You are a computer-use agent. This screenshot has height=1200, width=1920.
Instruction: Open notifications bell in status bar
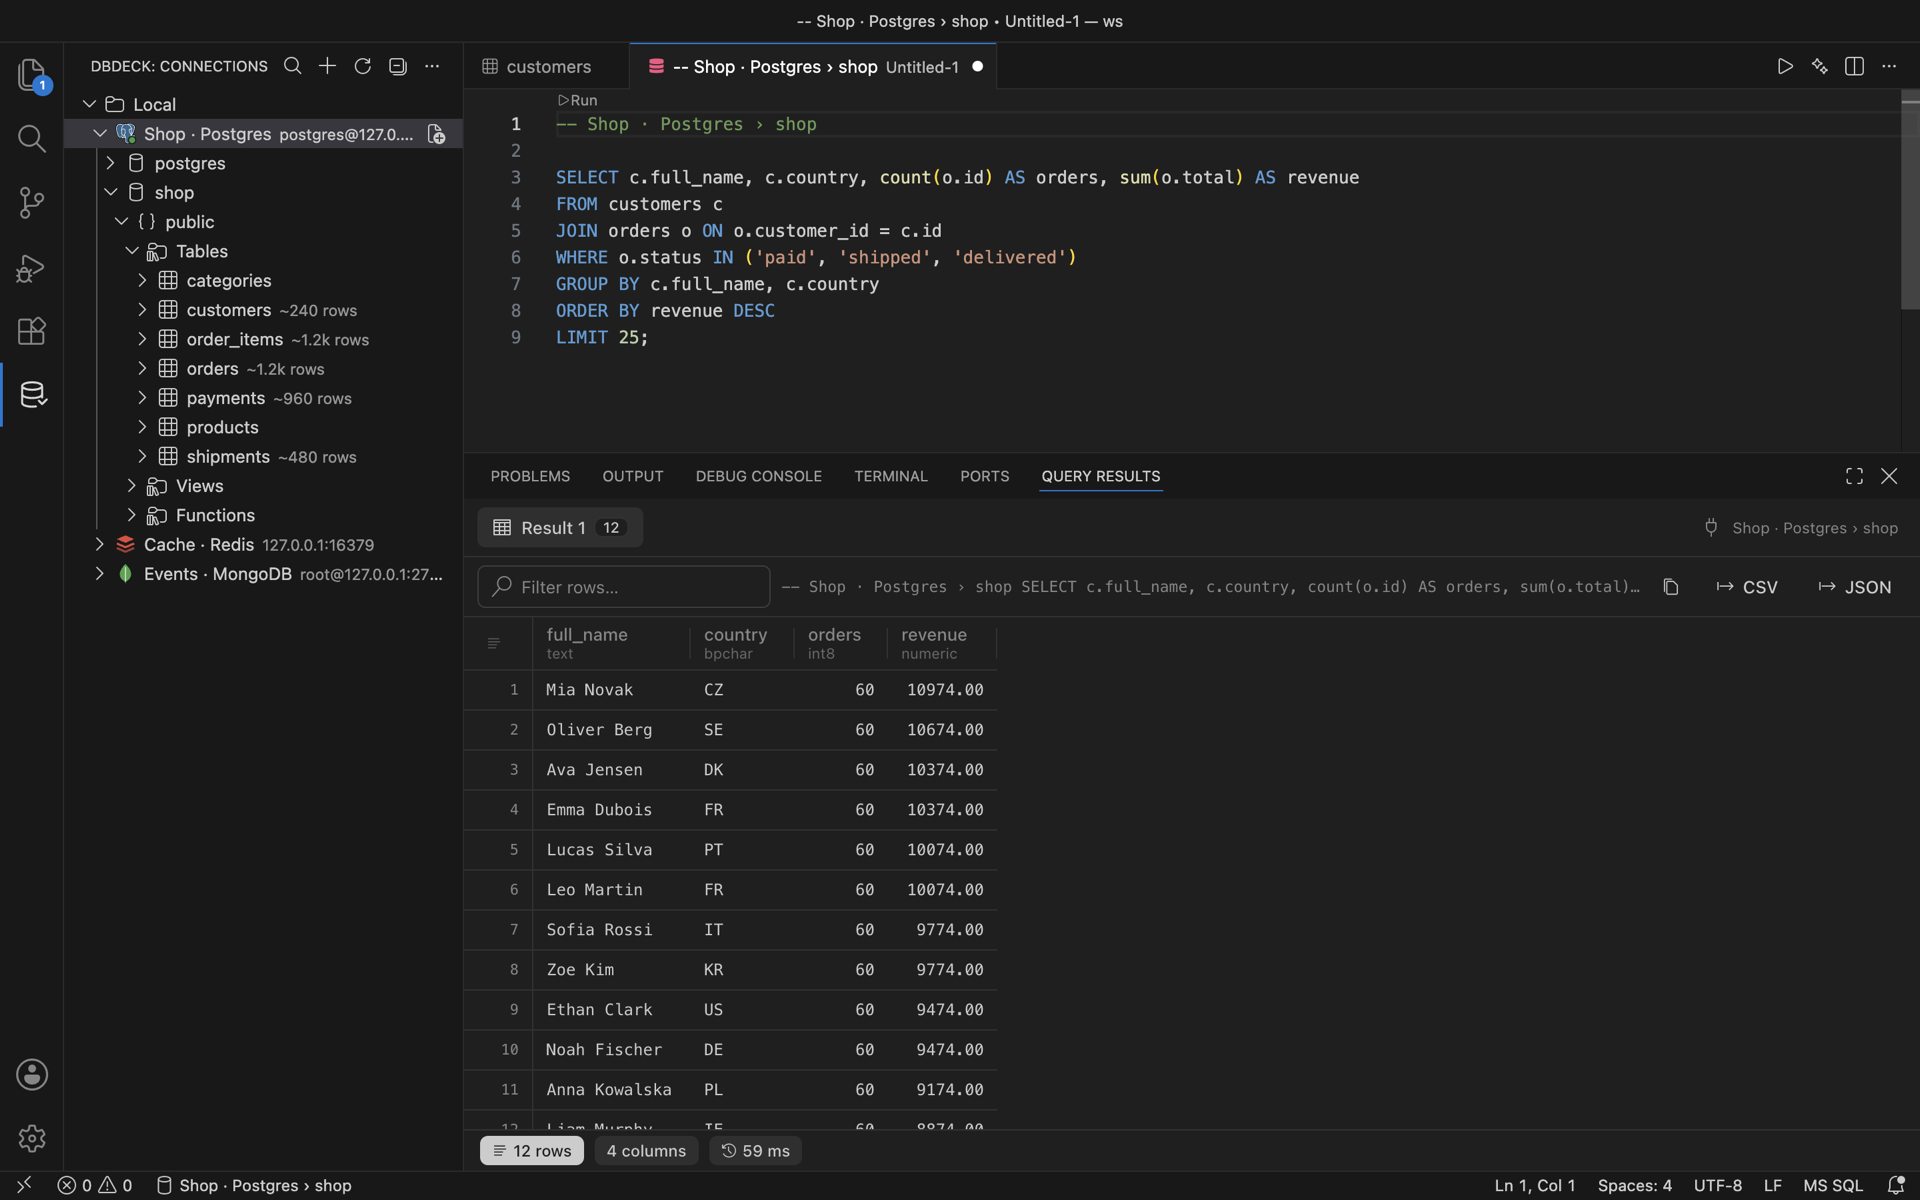pos(1895,1185)
